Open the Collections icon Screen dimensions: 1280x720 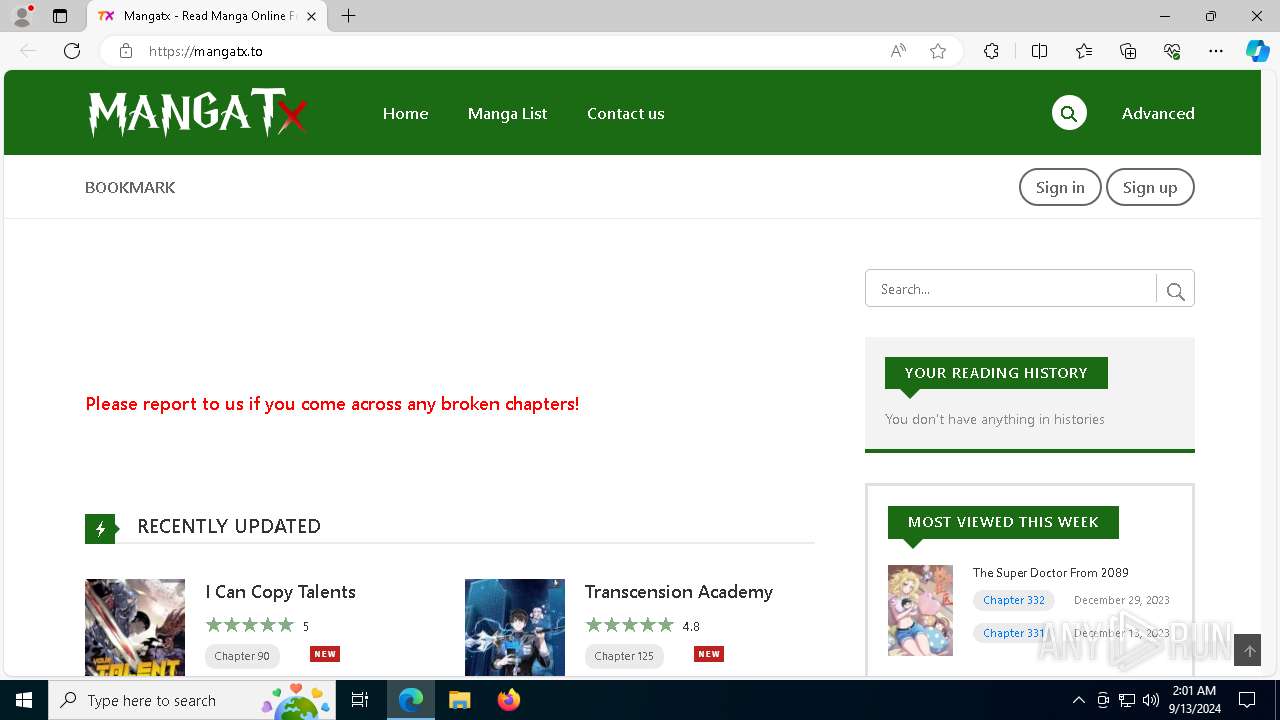(1128, 51)
